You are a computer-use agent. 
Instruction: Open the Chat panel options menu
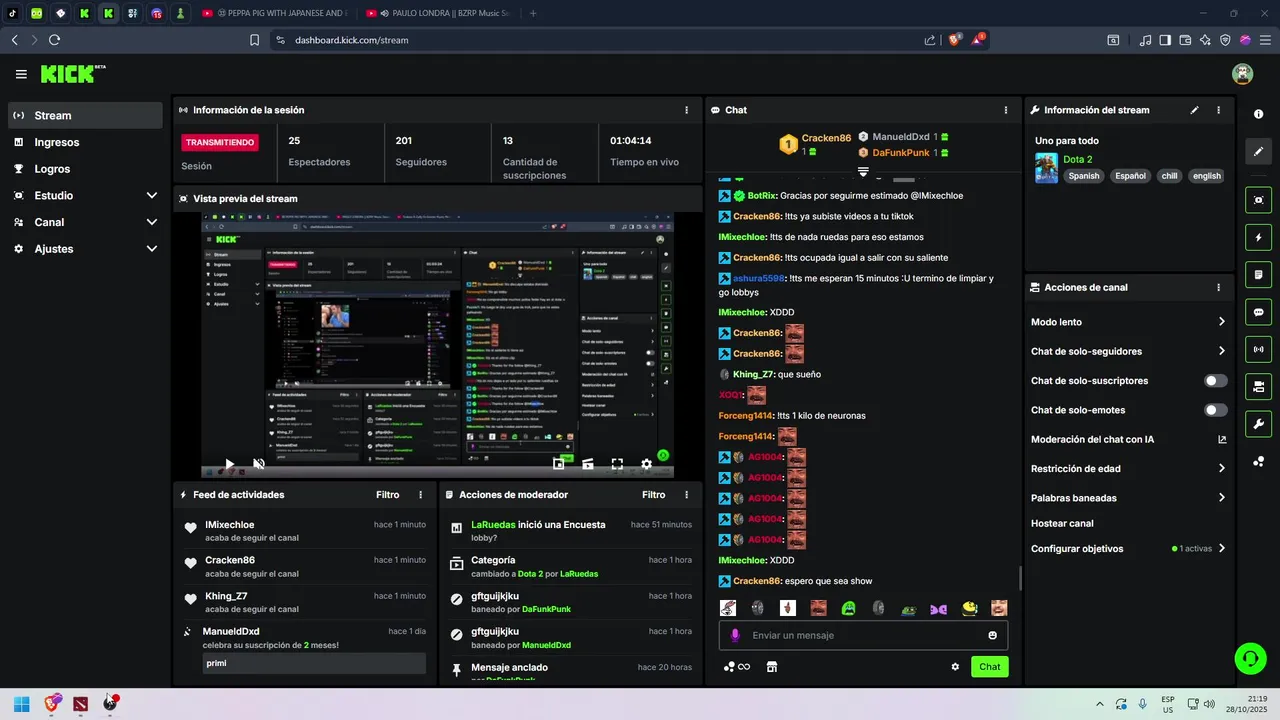[1006, 110]
